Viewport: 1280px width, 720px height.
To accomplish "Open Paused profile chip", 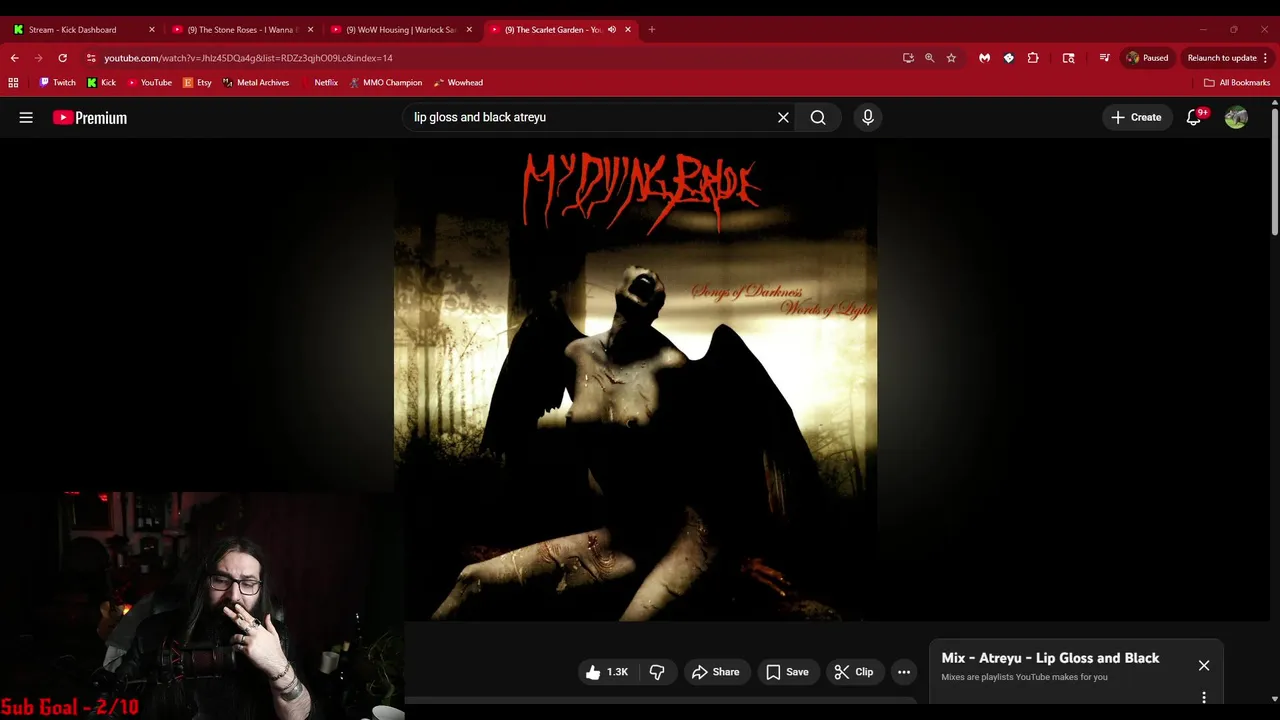I will pos(1147,58).
